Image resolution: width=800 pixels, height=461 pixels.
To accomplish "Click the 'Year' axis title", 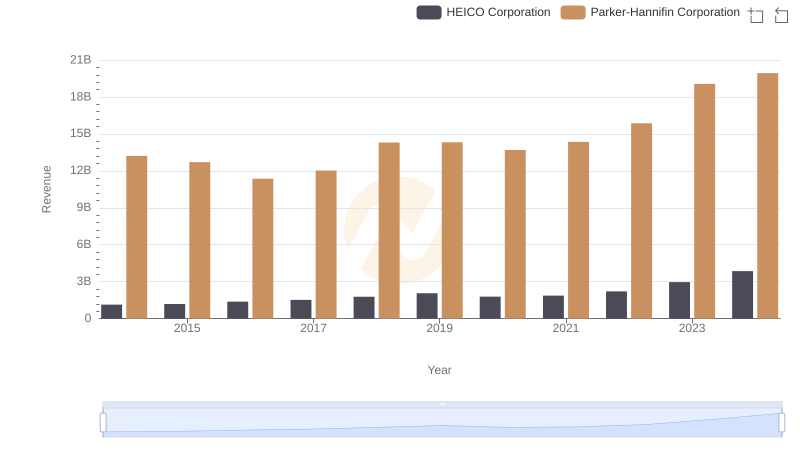I will point(439,370).
